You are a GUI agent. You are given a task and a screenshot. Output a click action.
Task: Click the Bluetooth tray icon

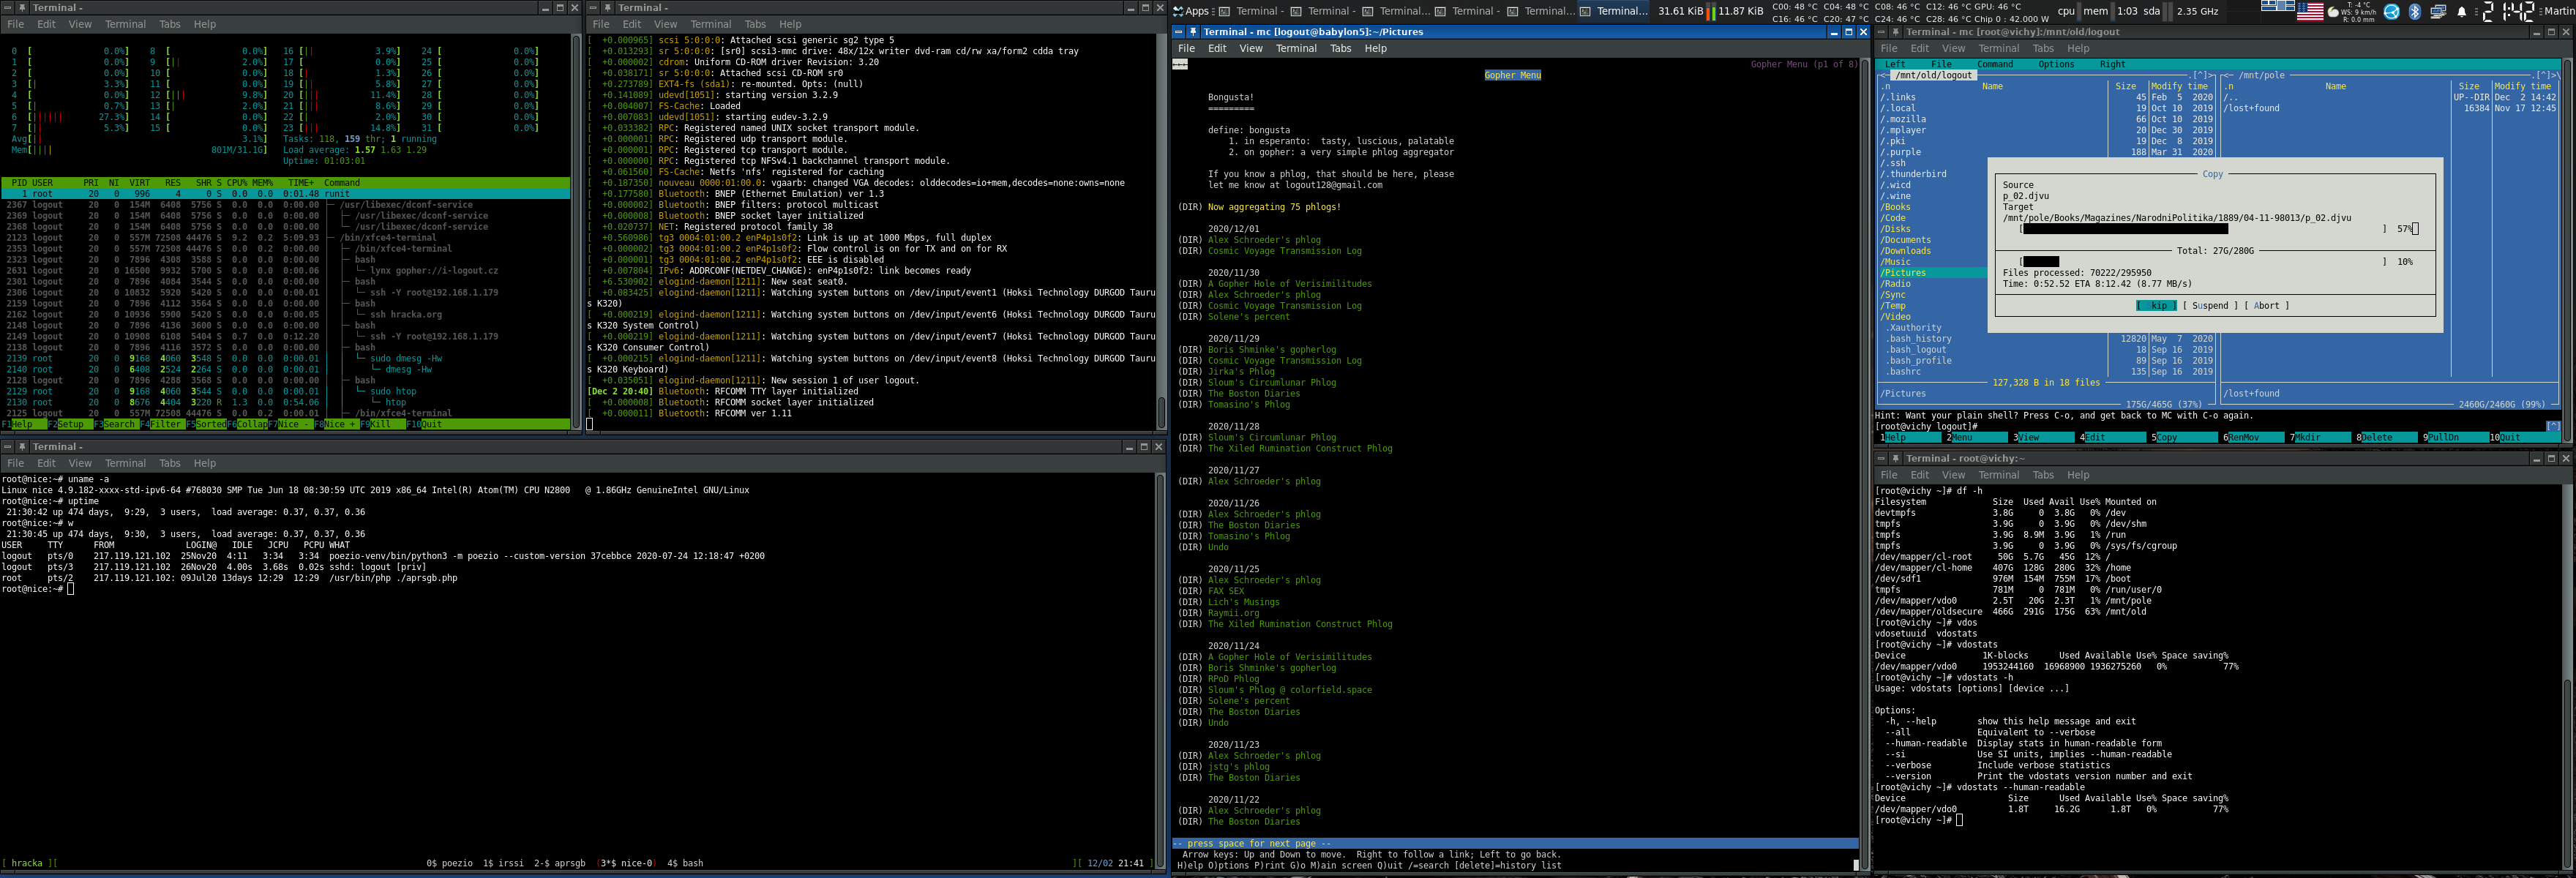pos(2414,12)
